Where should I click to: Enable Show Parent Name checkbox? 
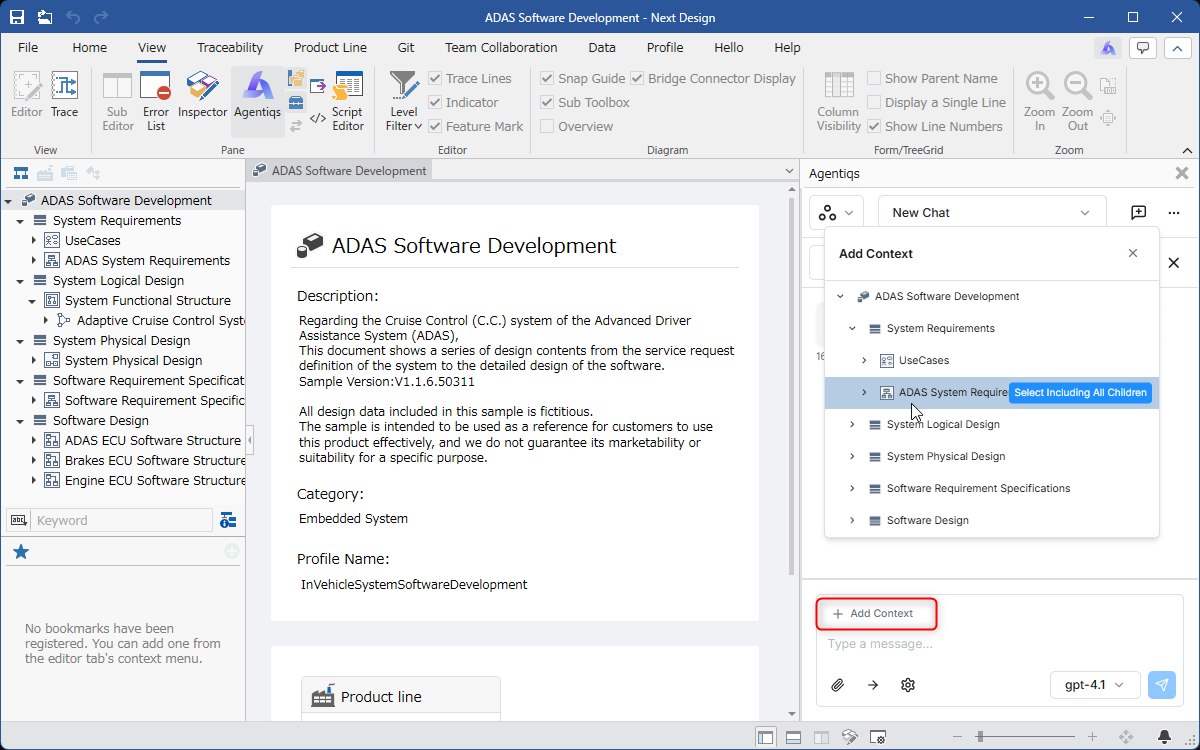coord(874,78)
